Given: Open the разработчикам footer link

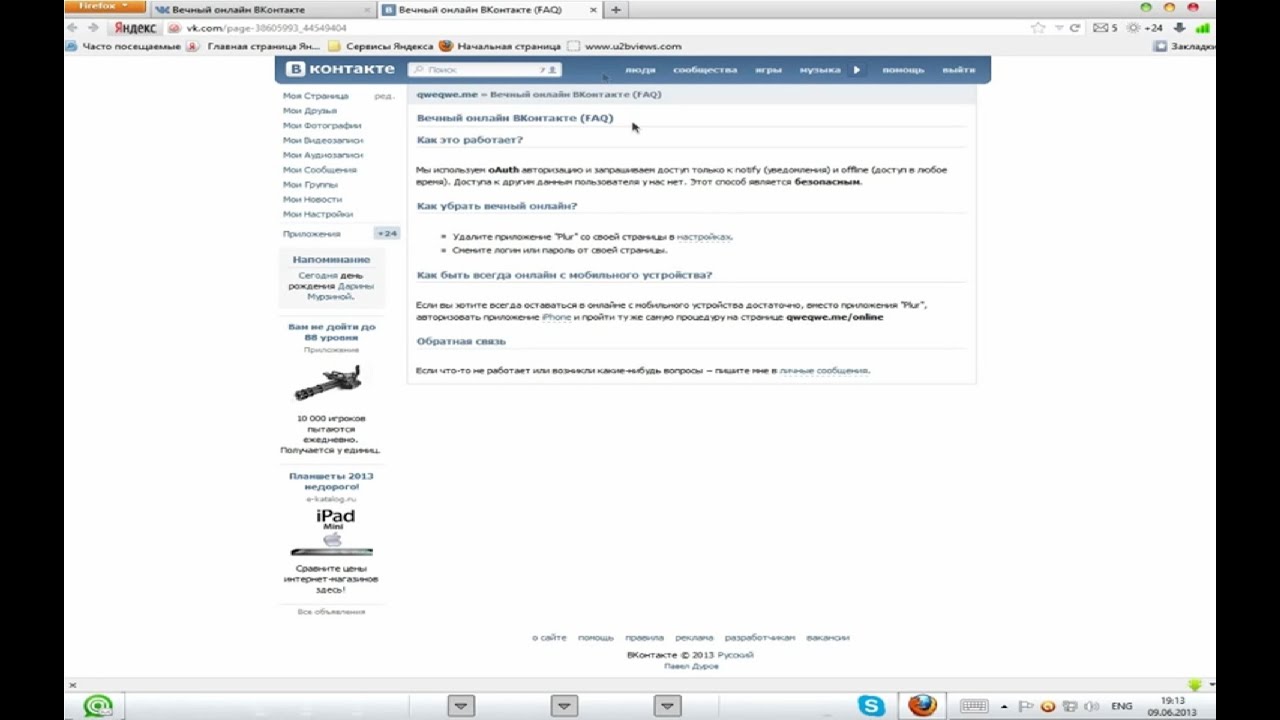Looking at the screenshot, I should (760, 637).
